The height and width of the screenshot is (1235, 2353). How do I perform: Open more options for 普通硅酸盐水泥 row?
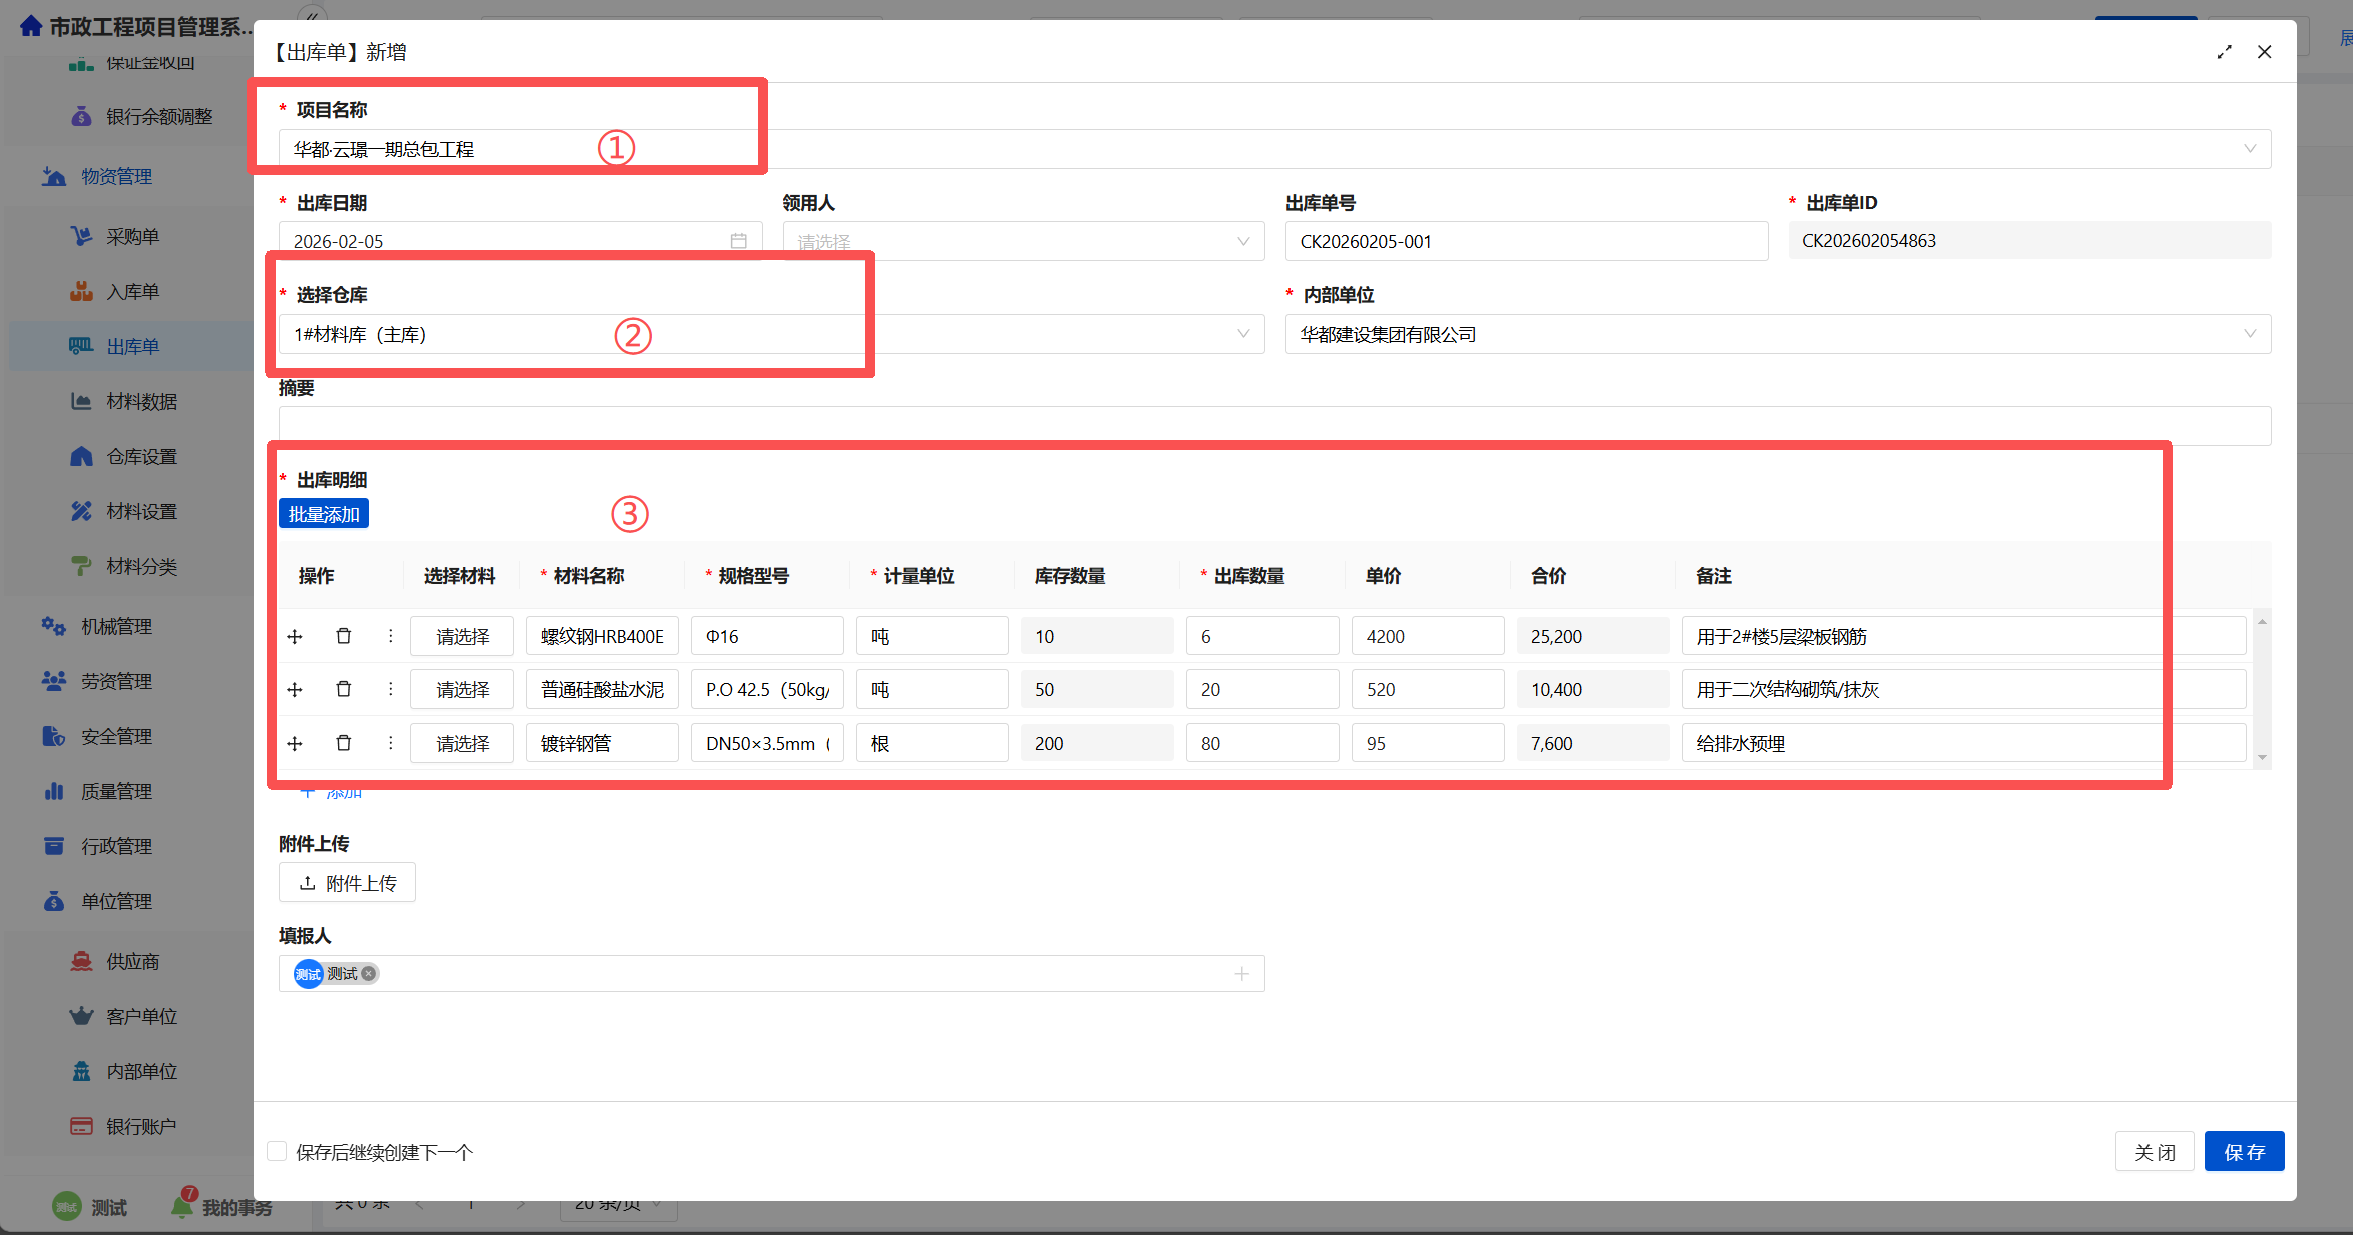click(390, 689)
